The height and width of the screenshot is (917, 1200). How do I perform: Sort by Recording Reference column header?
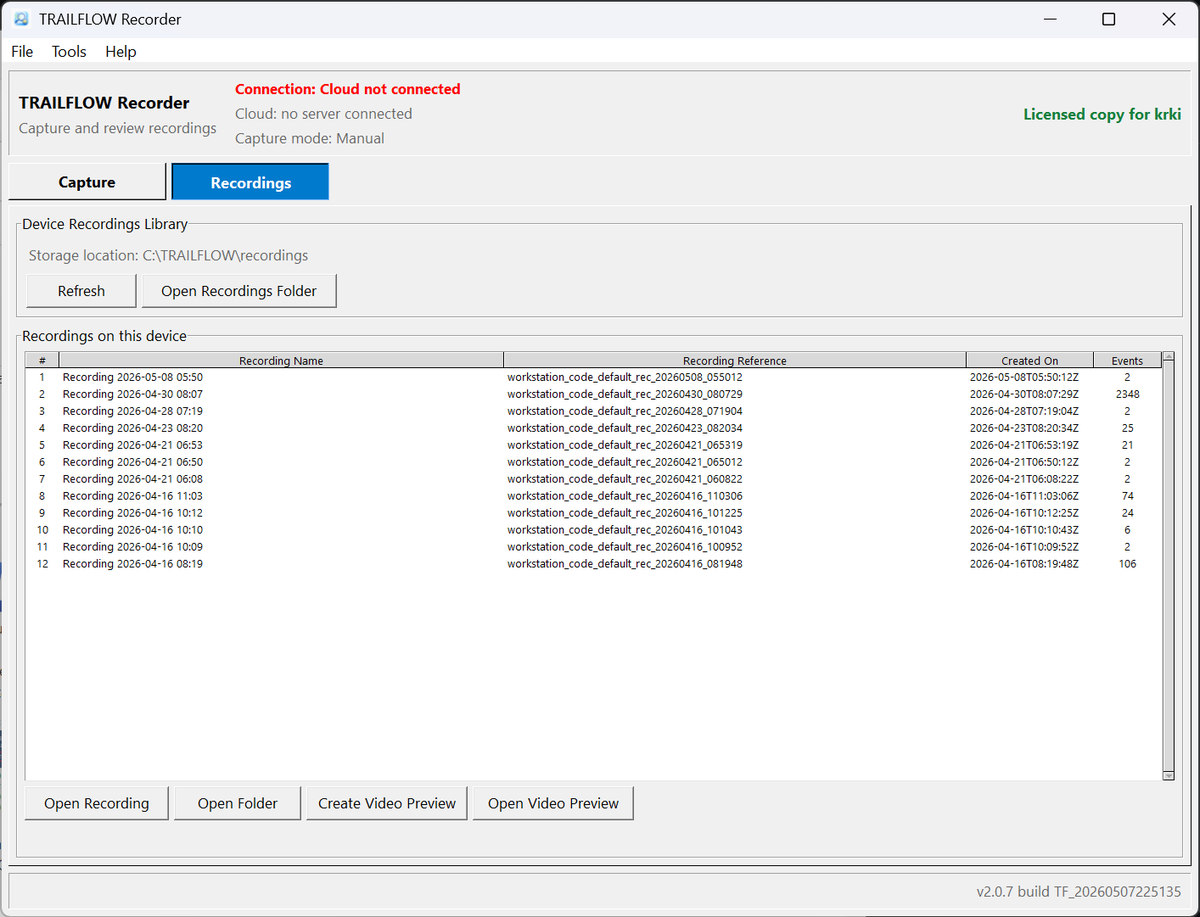pyautogui.click(x=735, y=360)
